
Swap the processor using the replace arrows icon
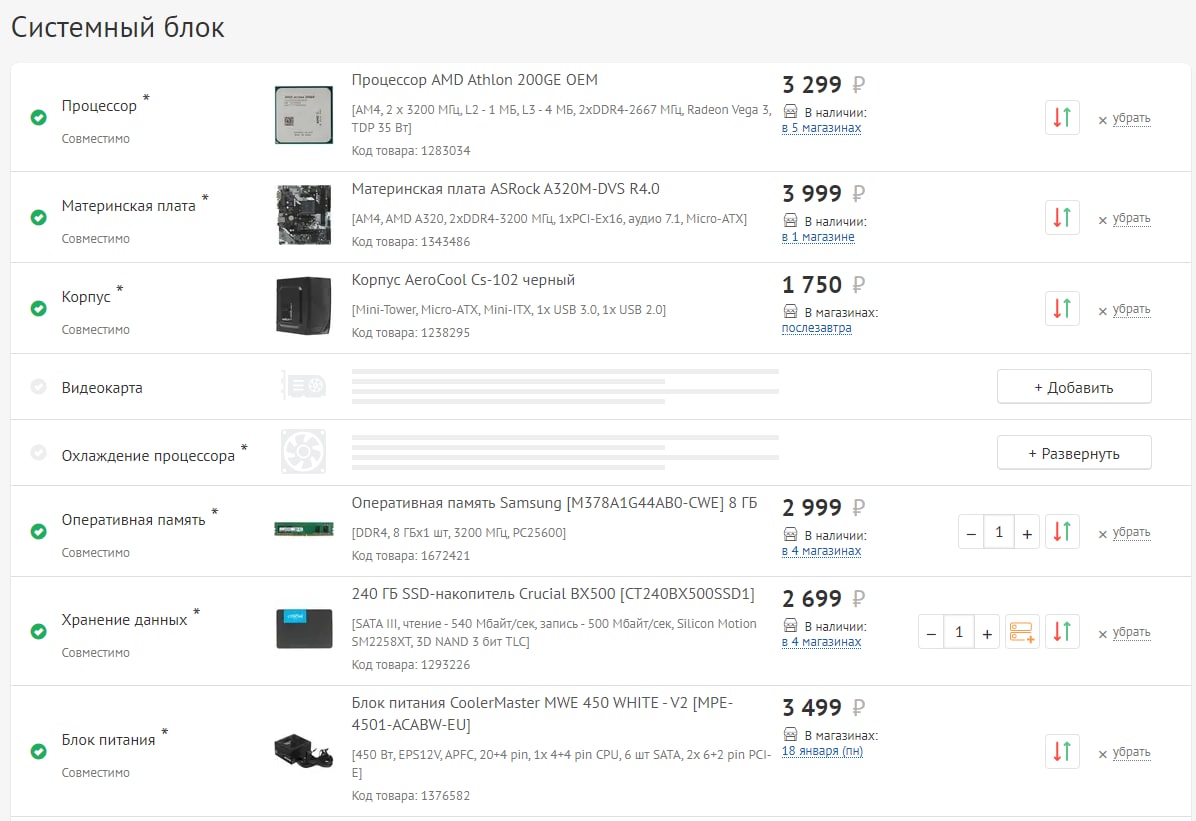click(1062, 118)
